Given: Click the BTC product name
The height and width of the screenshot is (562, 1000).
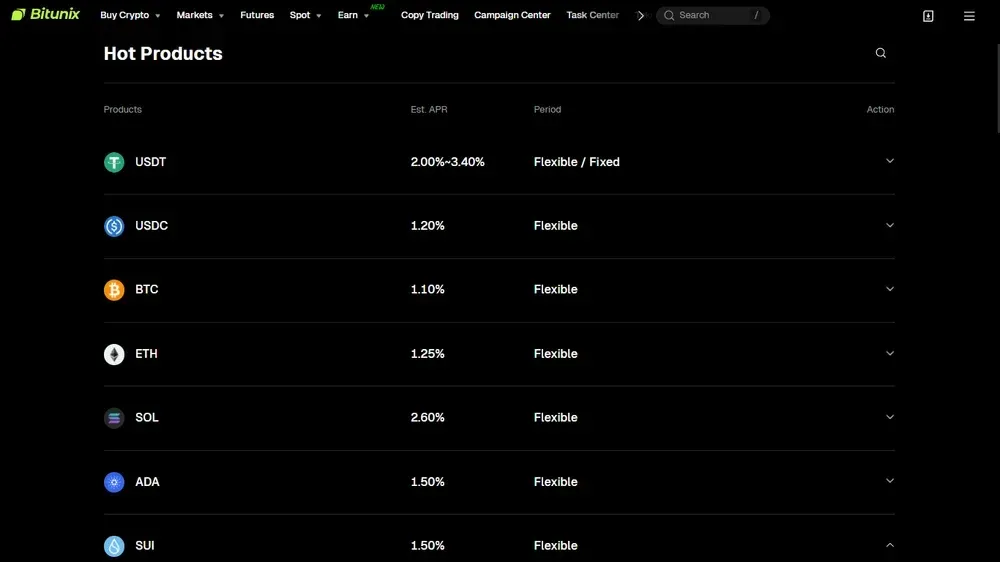Looking at the screenshot, I should click(147, 290).
